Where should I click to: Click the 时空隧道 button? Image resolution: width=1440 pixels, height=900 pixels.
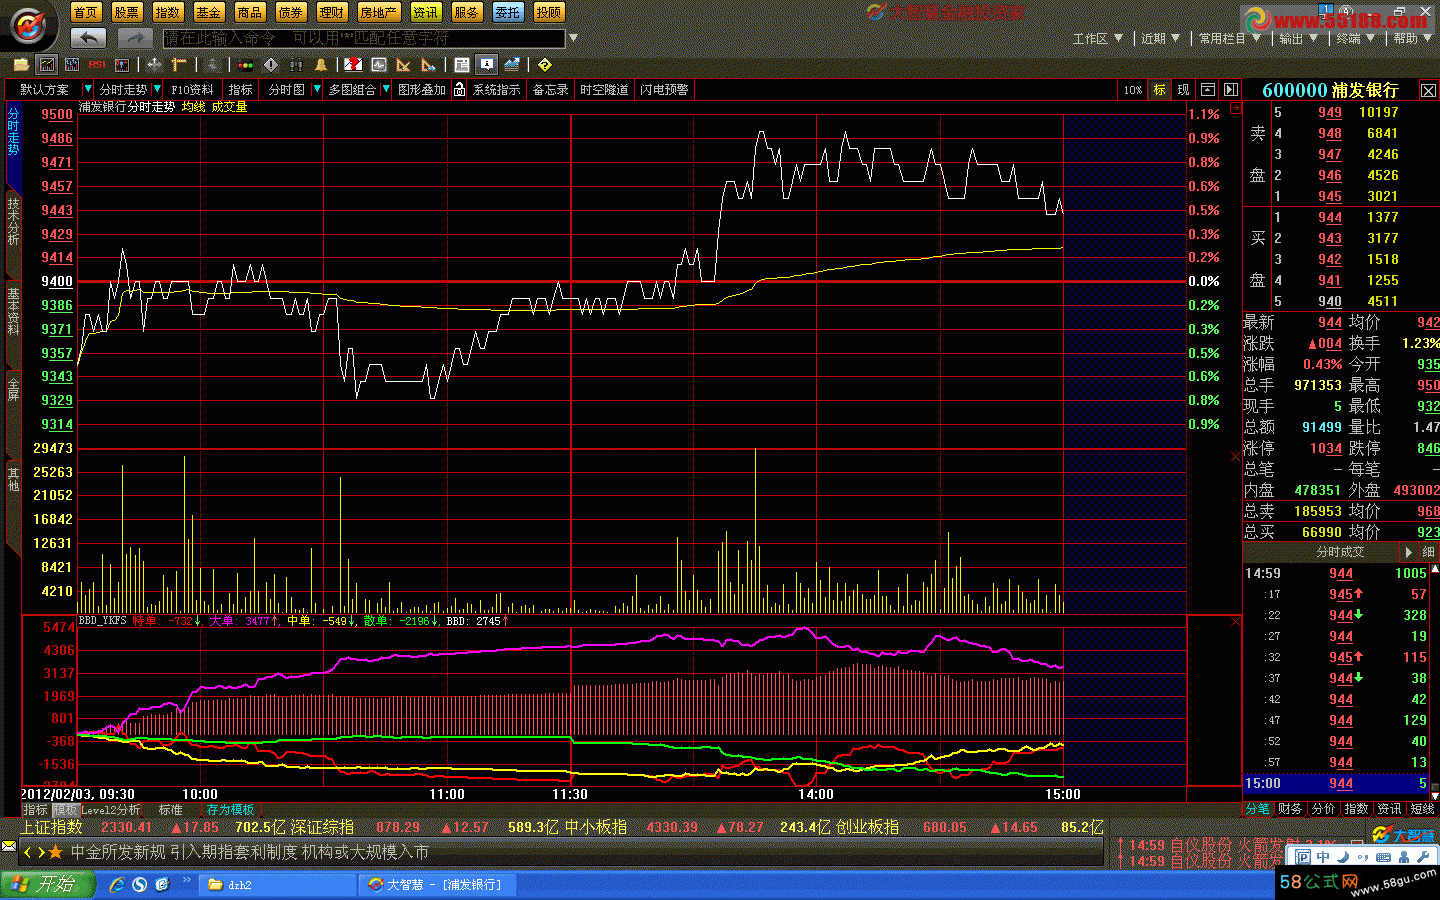pos(604,89)
